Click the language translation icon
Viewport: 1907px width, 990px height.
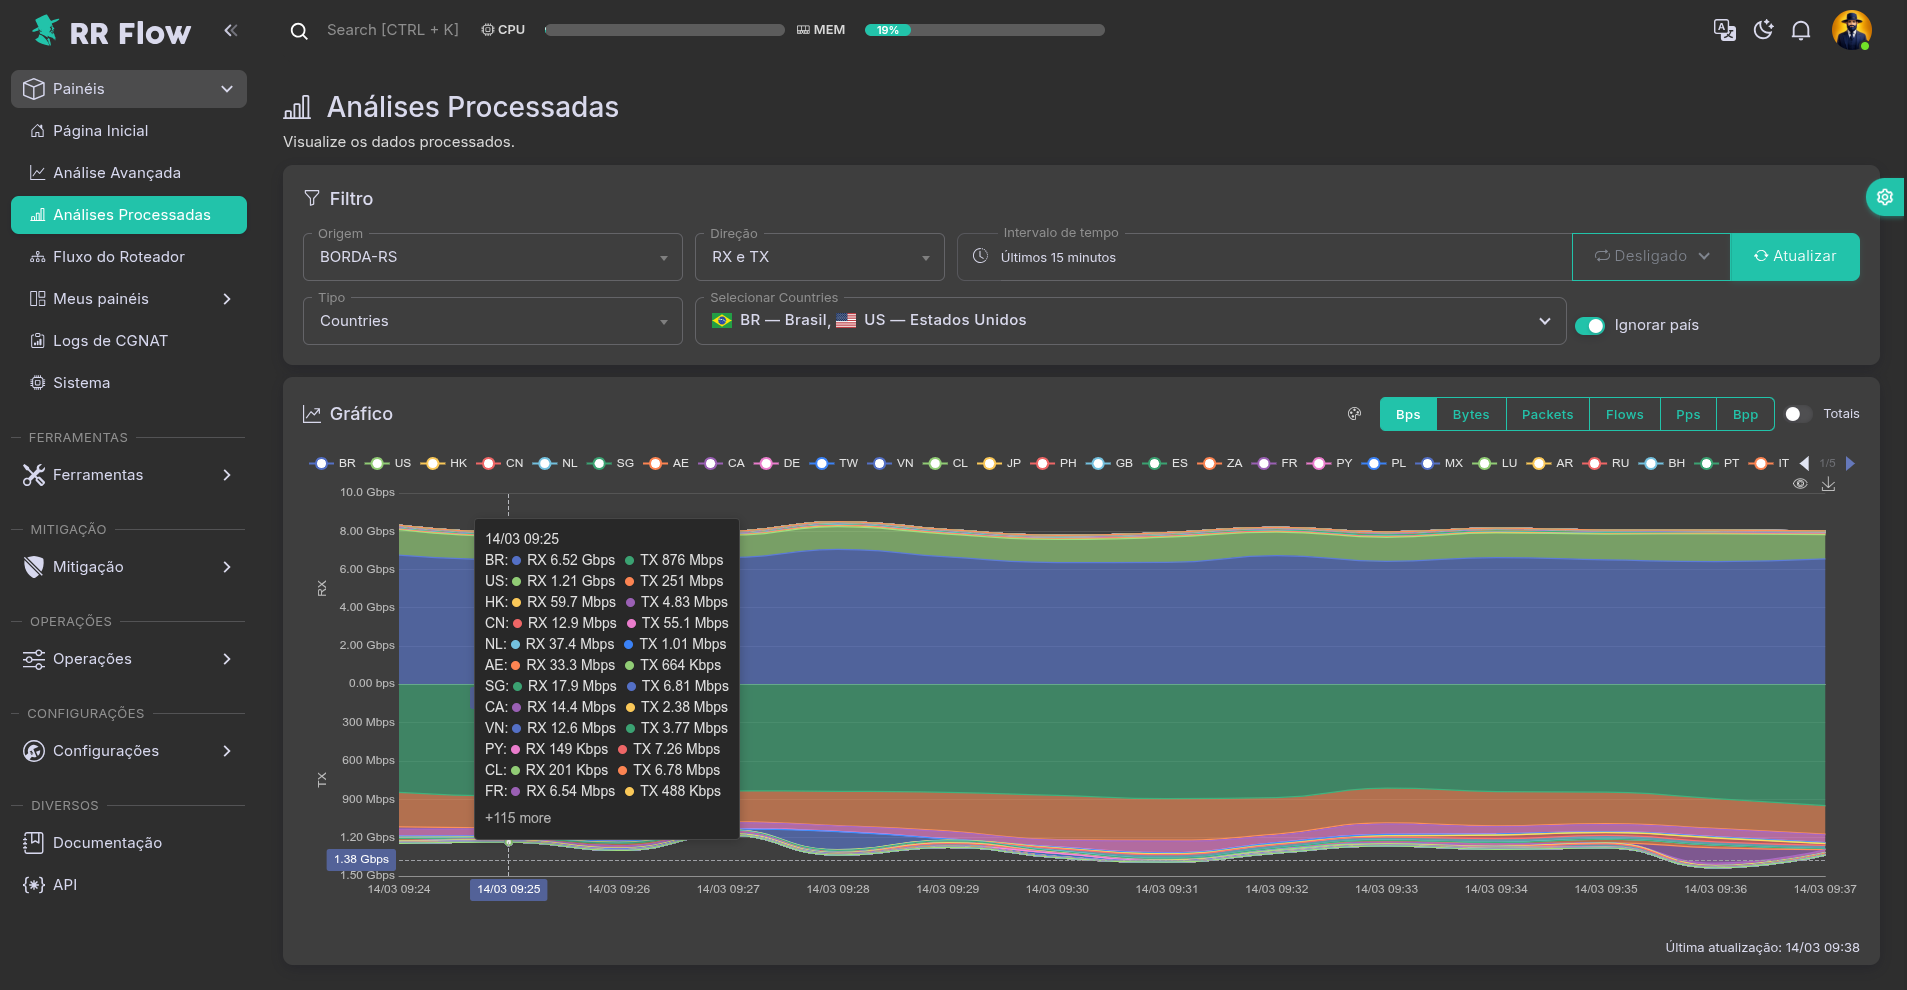point(1724,30)
